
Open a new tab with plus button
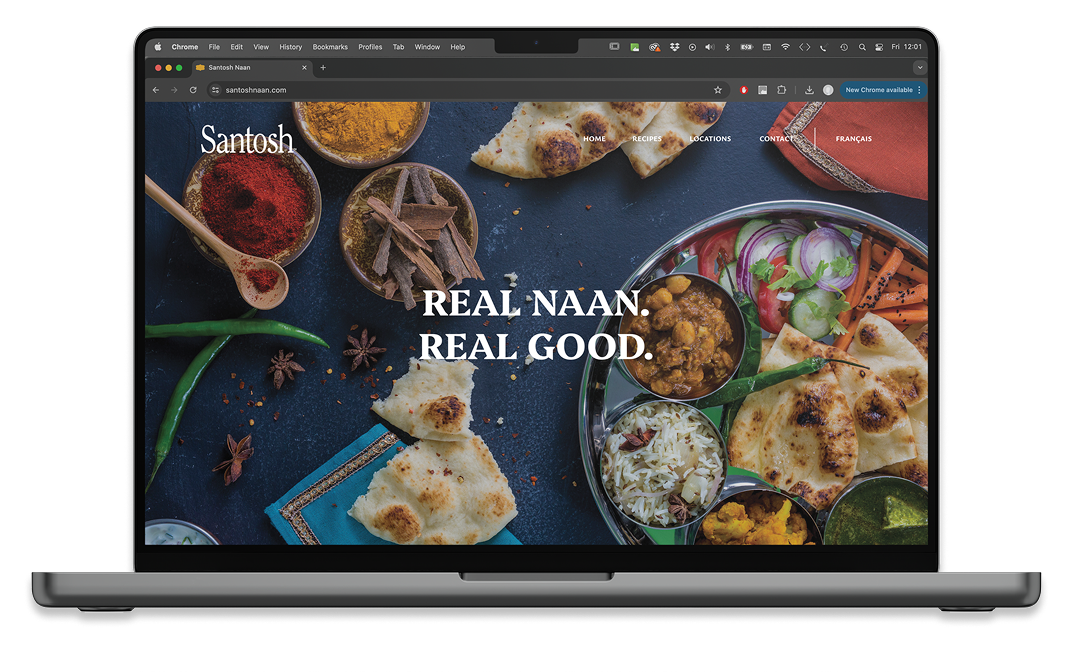[x=323, y=67]
